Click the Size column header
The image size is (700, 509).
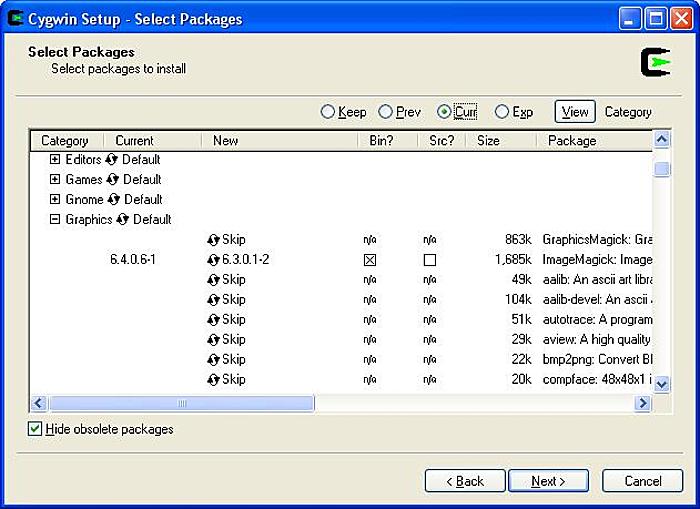coord(501,141)
